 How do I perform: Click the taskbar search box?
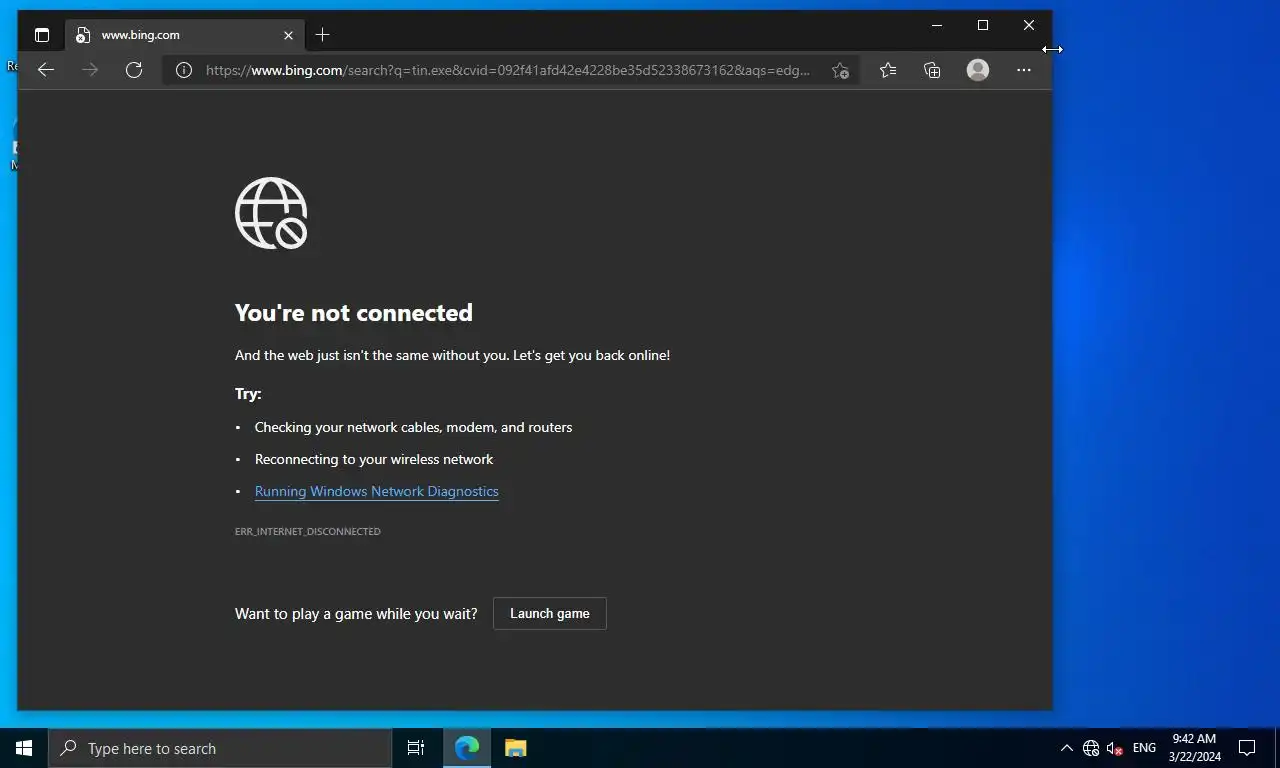(220, 748)
